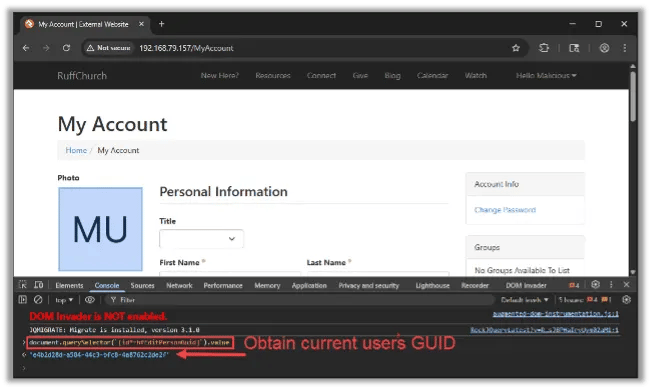The height and width of the screenshot is (390, 652).
Task: Open the Give nav link
Action: pyautogui.click(x=360, y=76)
